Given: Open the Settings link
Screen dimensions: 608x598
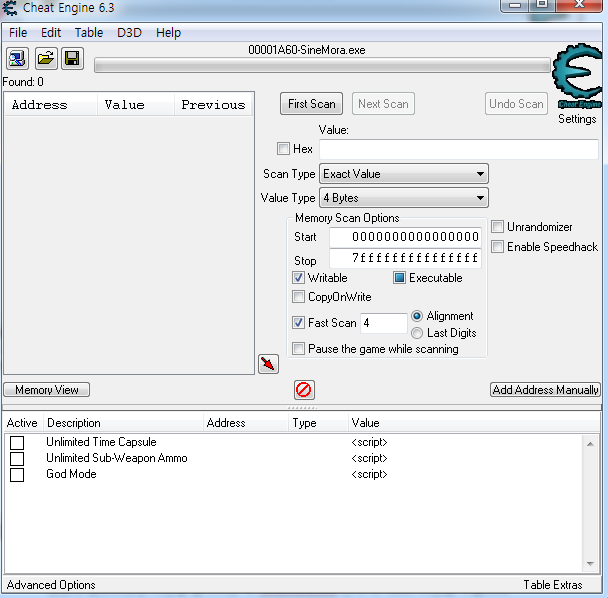Looking at the screenshot, I should [577, 119].
